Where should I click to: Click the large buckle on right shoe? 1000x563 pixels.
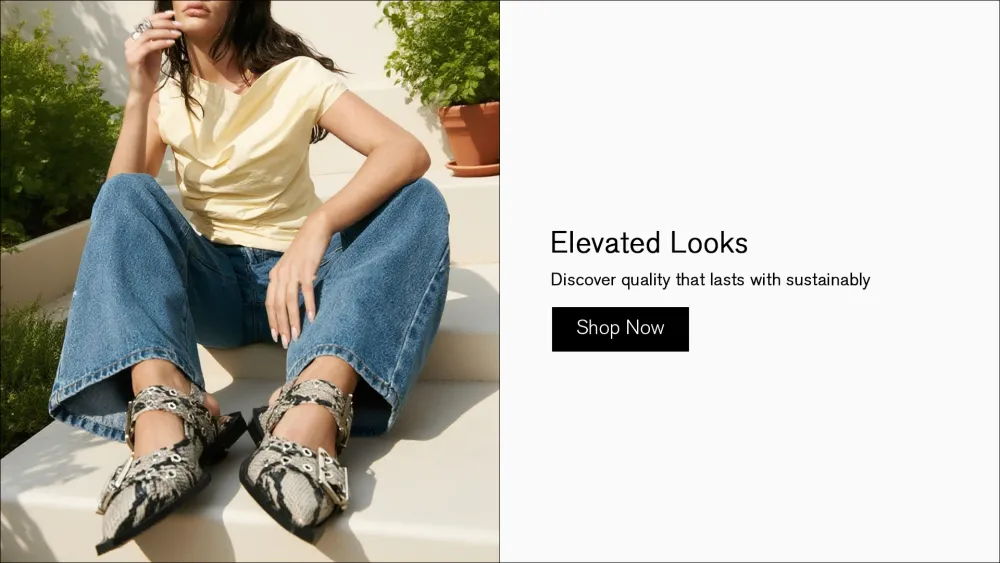333,476
